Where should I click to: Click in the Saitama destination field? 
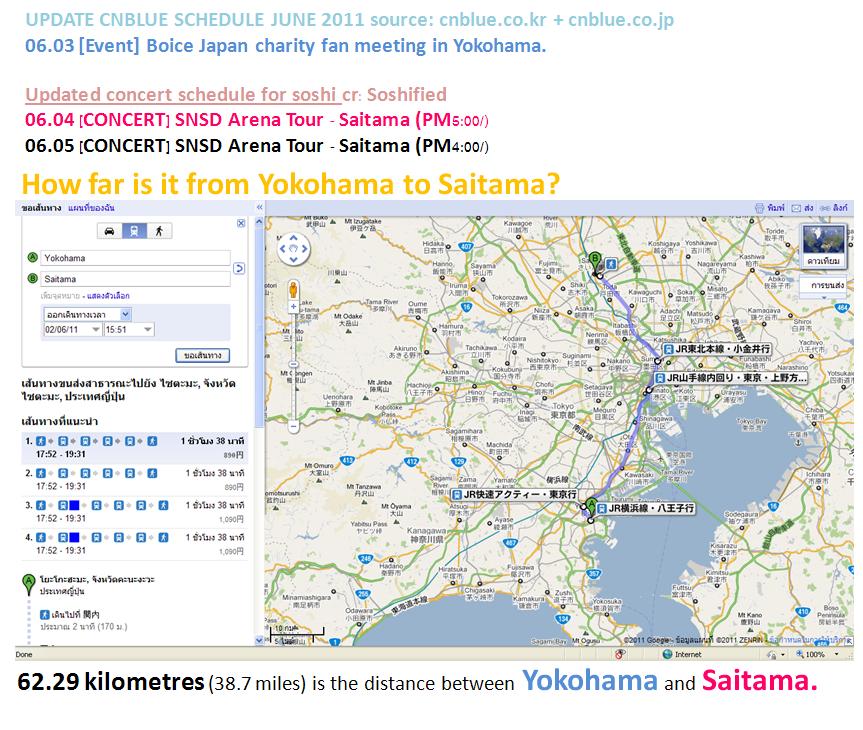136,279
